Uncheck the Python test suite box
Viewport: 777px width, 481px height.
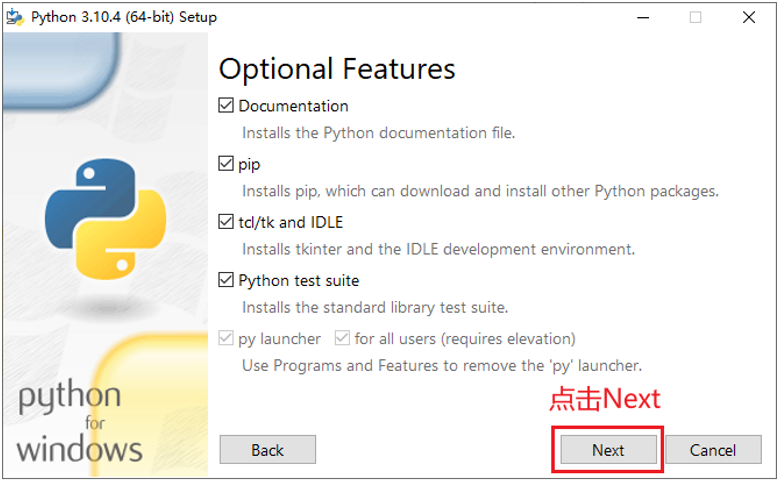226,280
